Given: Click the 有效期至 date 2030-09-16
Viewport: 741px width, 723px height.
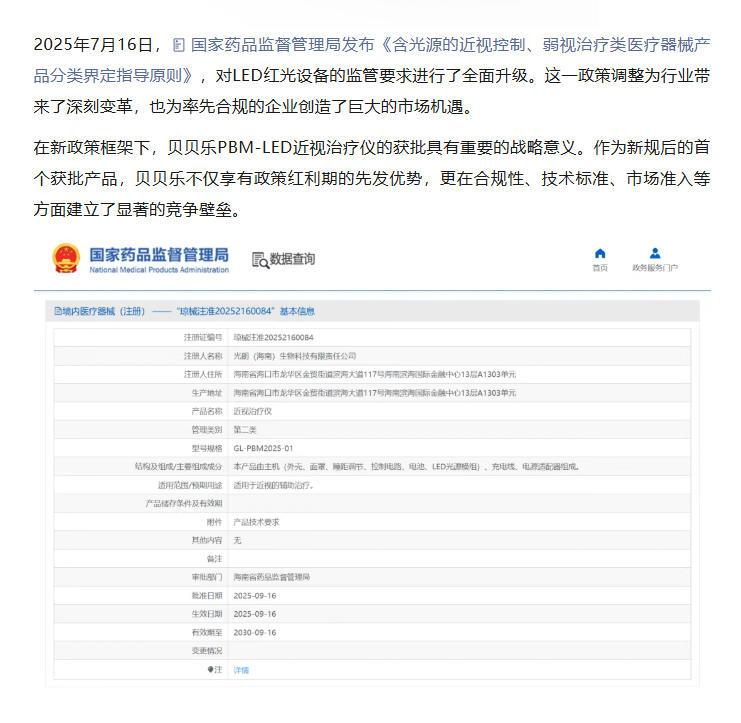Looking at the screenshot, I should (254, 632).
